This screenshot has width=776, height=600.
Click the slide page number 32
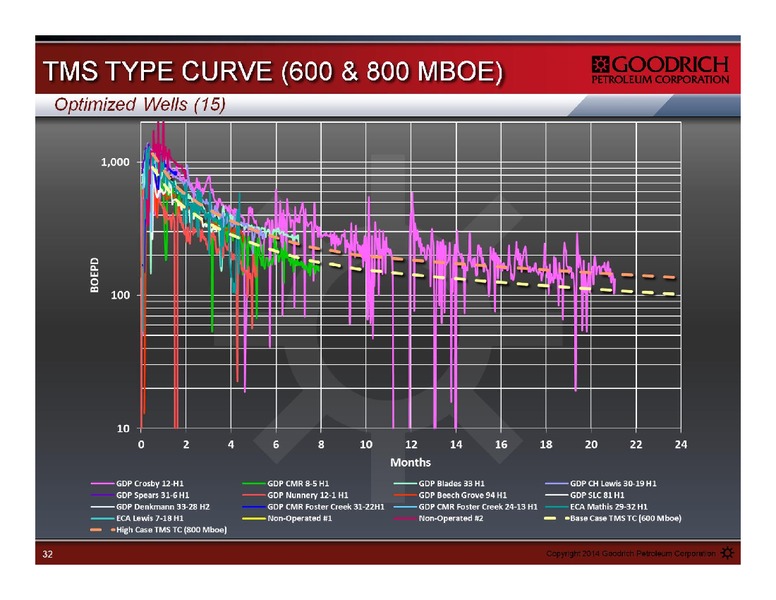(x=48, y=554)
